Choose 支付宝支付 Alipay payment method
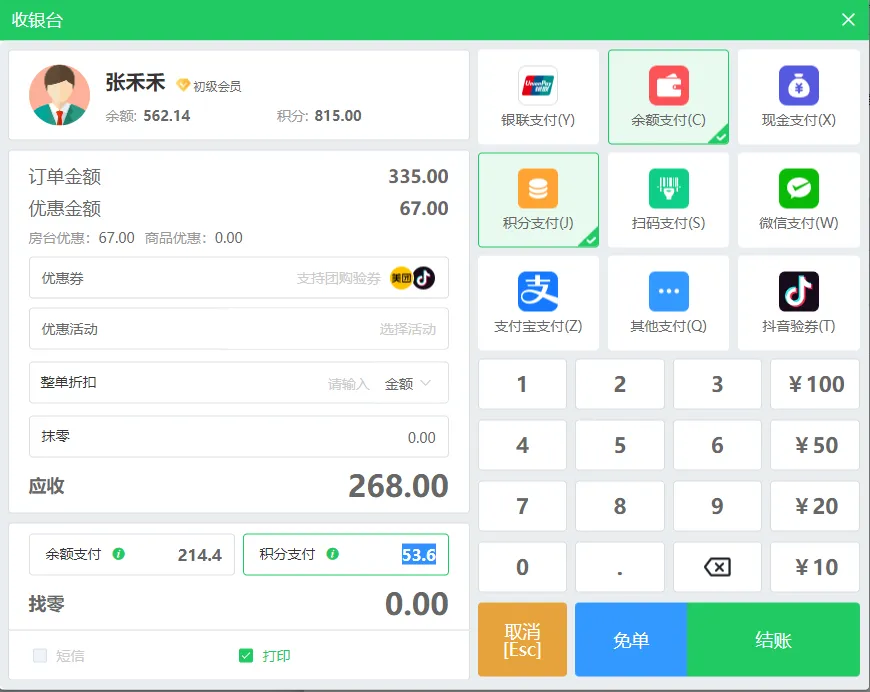 [x=538, y=303]
